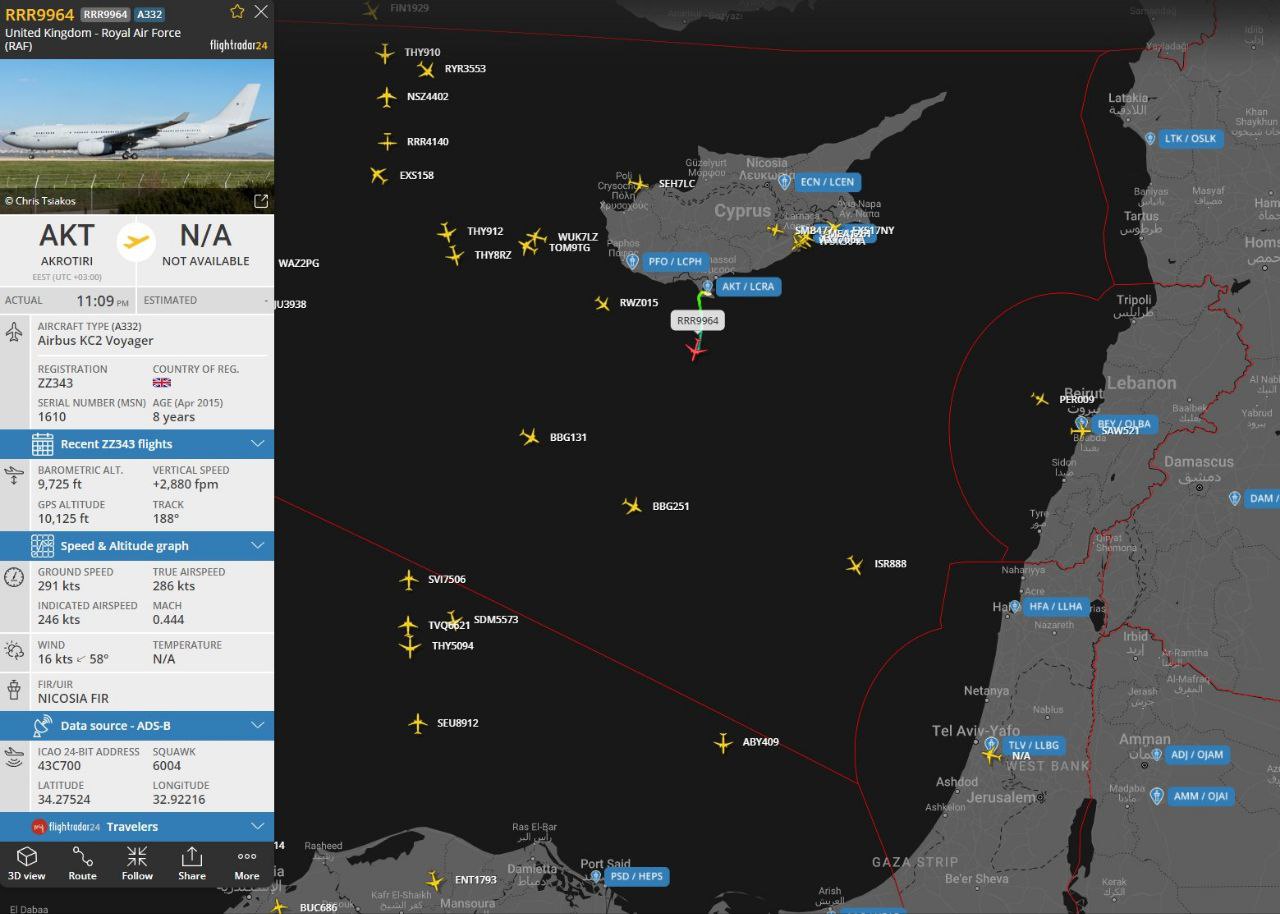
Task: Select the red RRR9964 aircraft on map
Action: [x=696, y=350]
